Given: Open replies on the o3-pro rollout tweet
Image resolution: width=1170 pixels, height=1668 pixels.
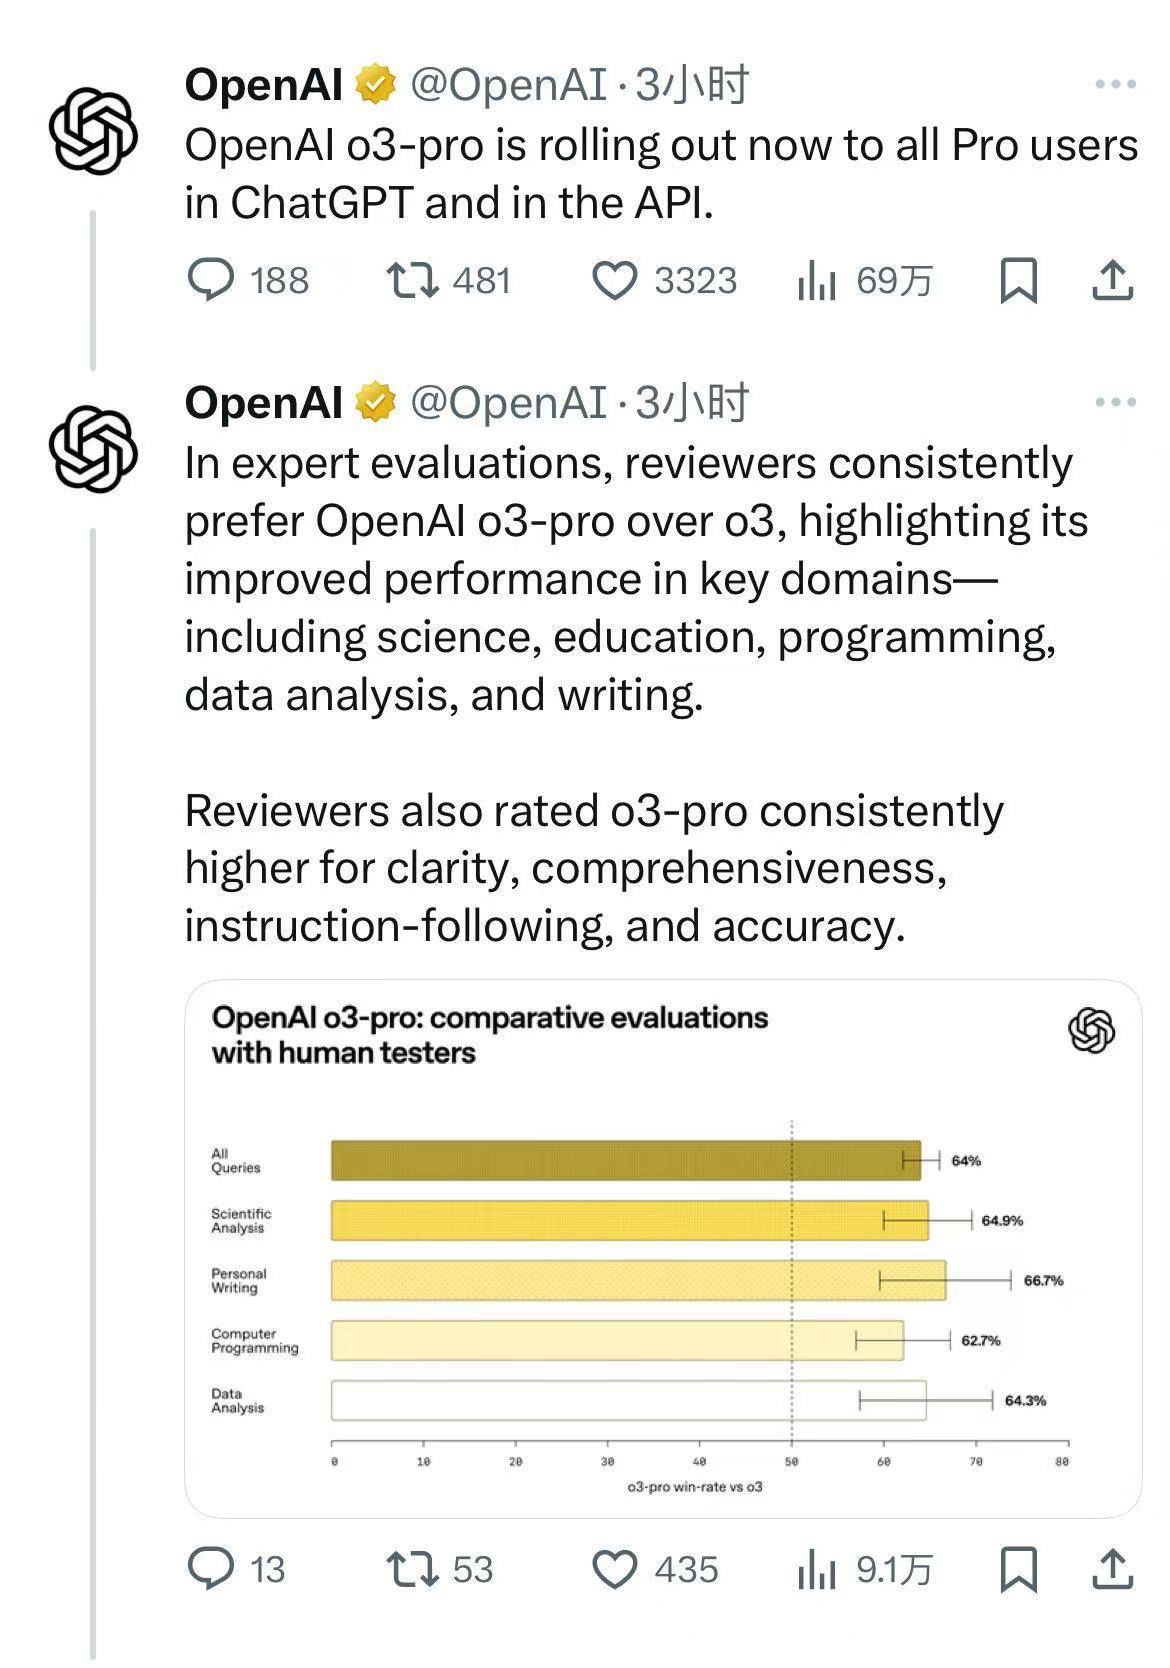Looking at the screenshot, I should pyautogui.click(x=248, y=281).
